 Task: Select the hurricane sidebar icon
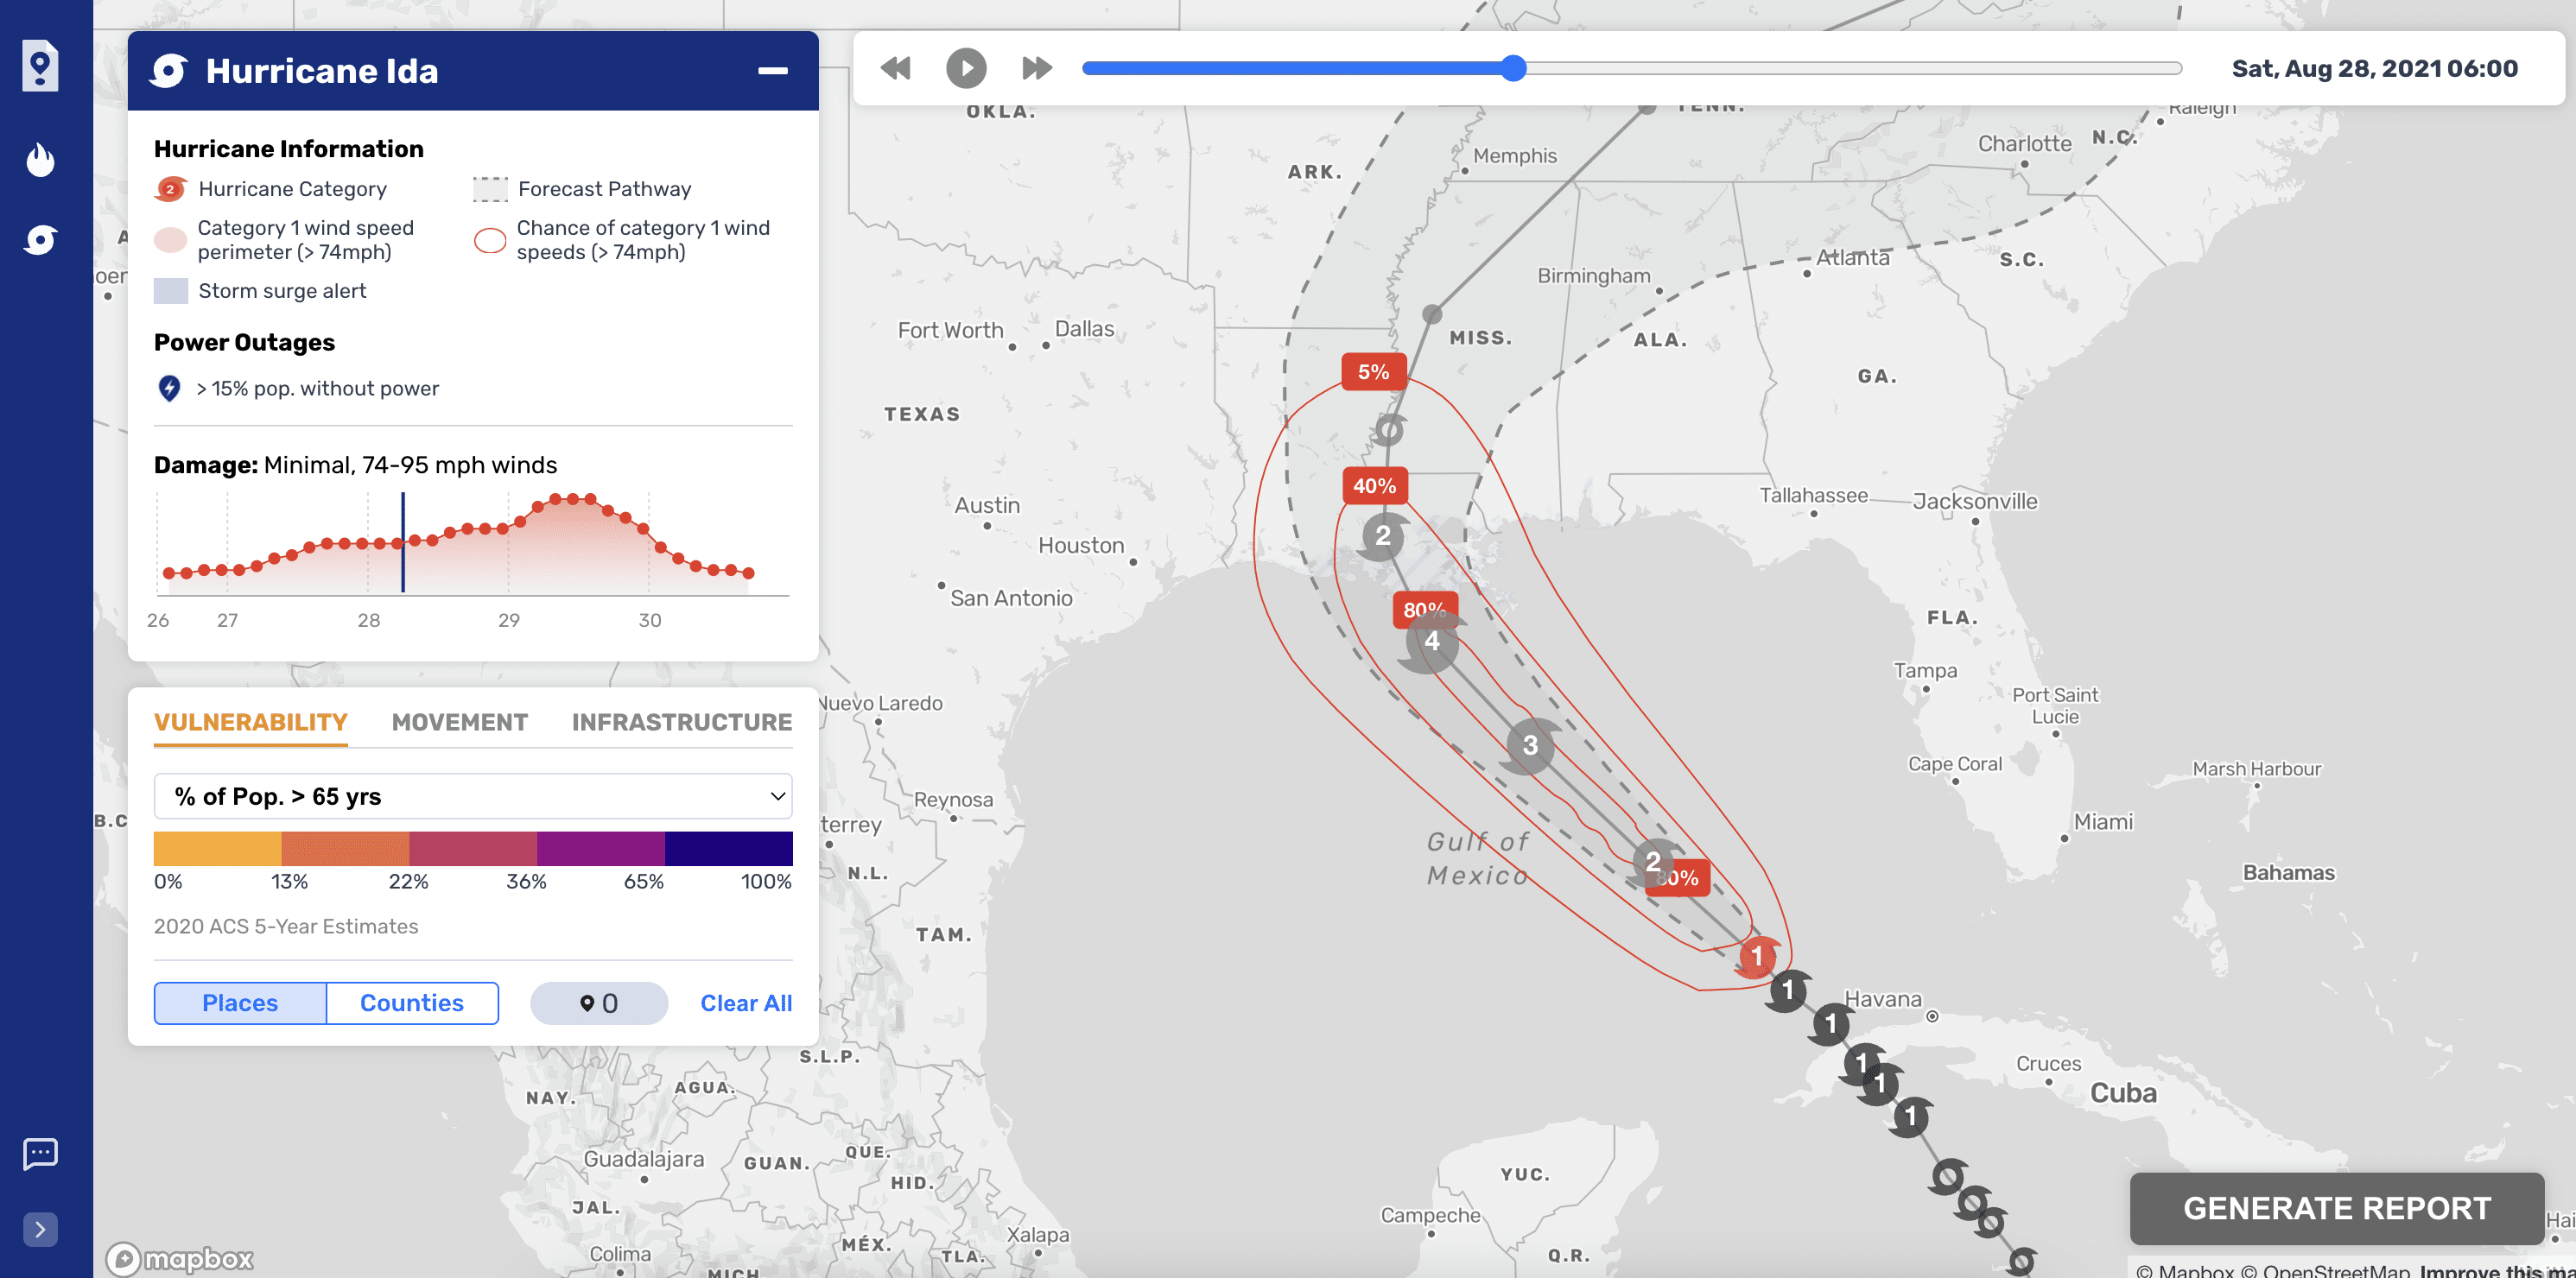40,240
